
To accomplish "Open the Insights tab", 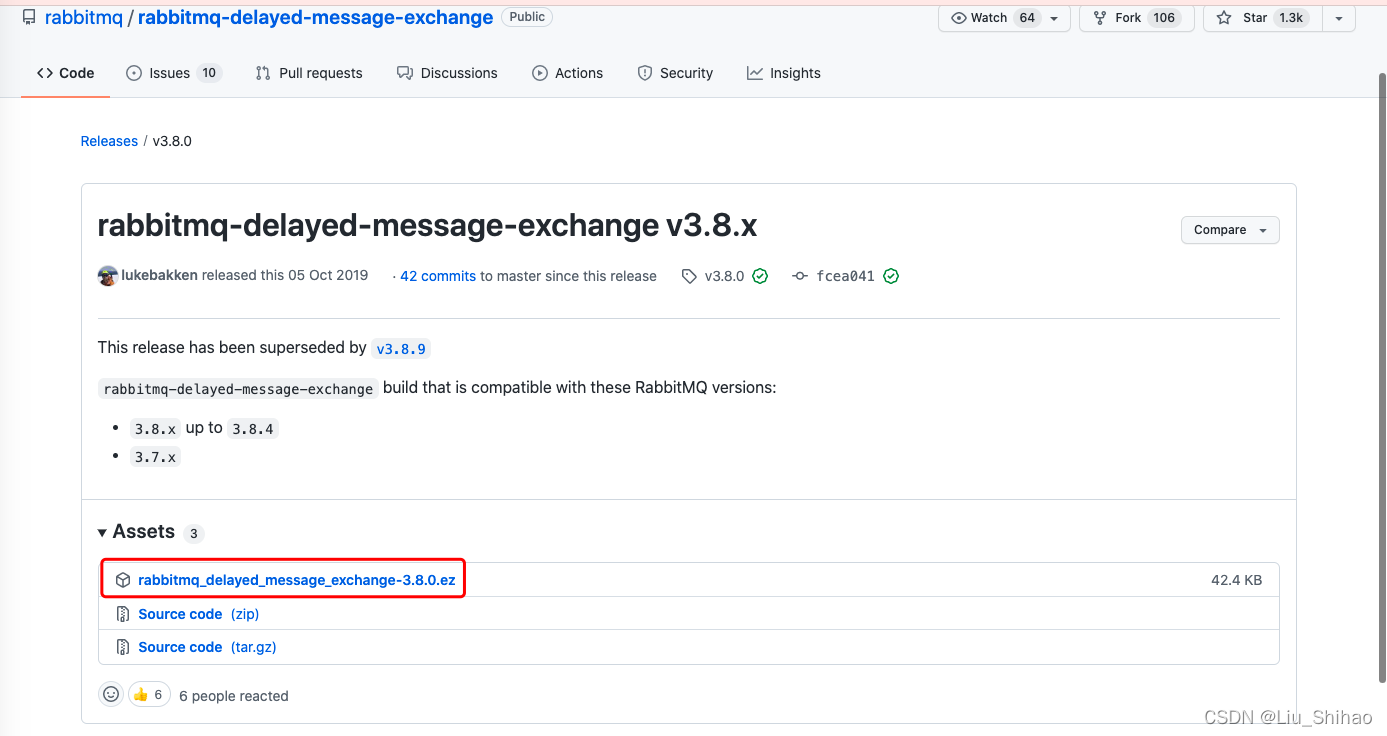I will point(784,73).
